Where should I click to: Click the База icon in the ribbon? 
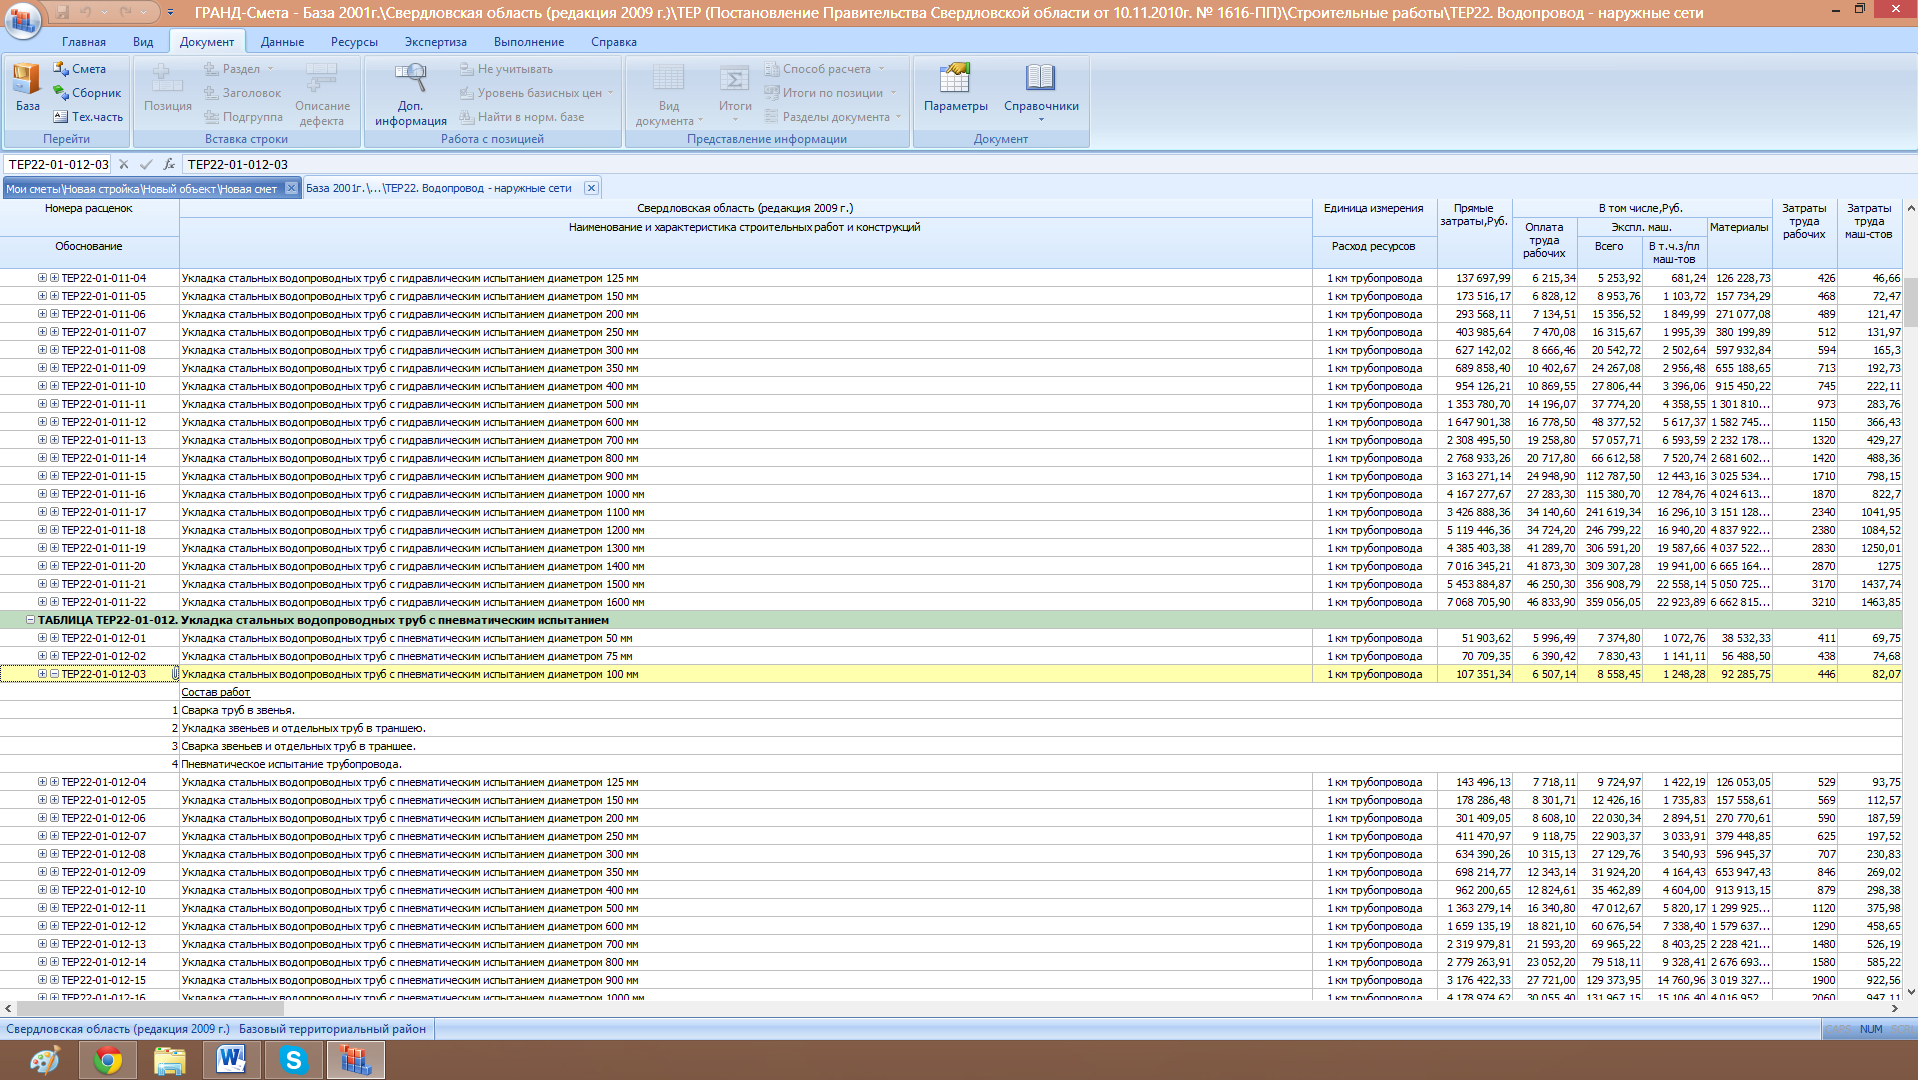pos(27,88)
